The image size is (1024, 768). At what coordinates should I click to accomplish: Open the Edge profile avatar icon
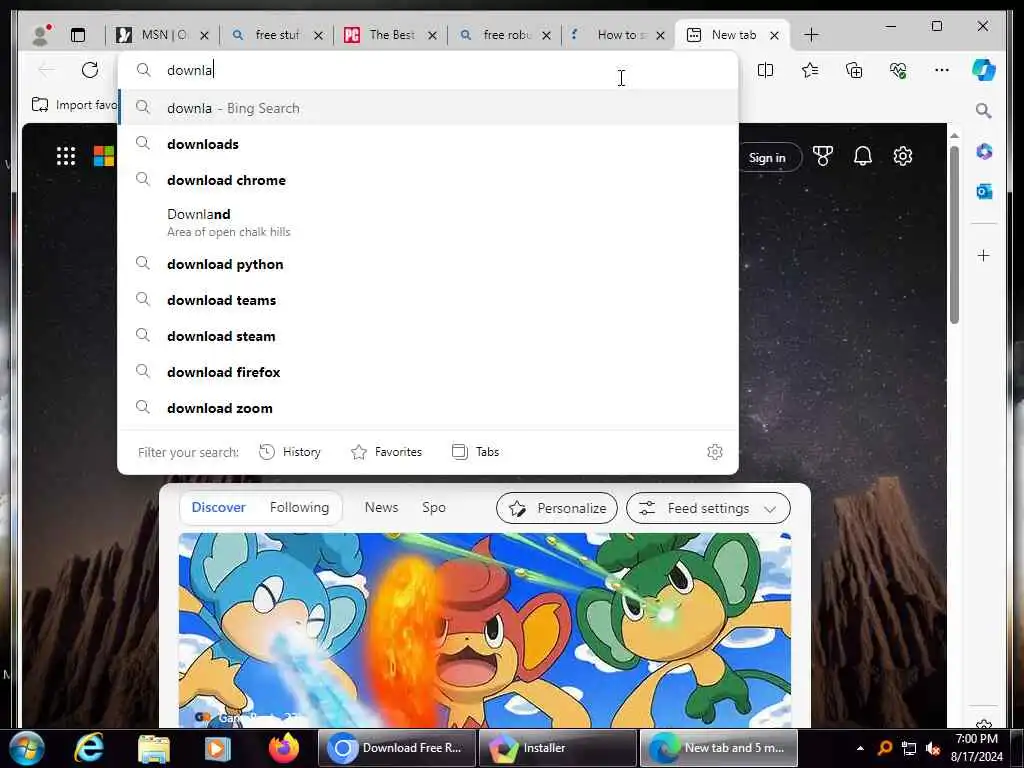pyautogui.click(x=41, y=35)
